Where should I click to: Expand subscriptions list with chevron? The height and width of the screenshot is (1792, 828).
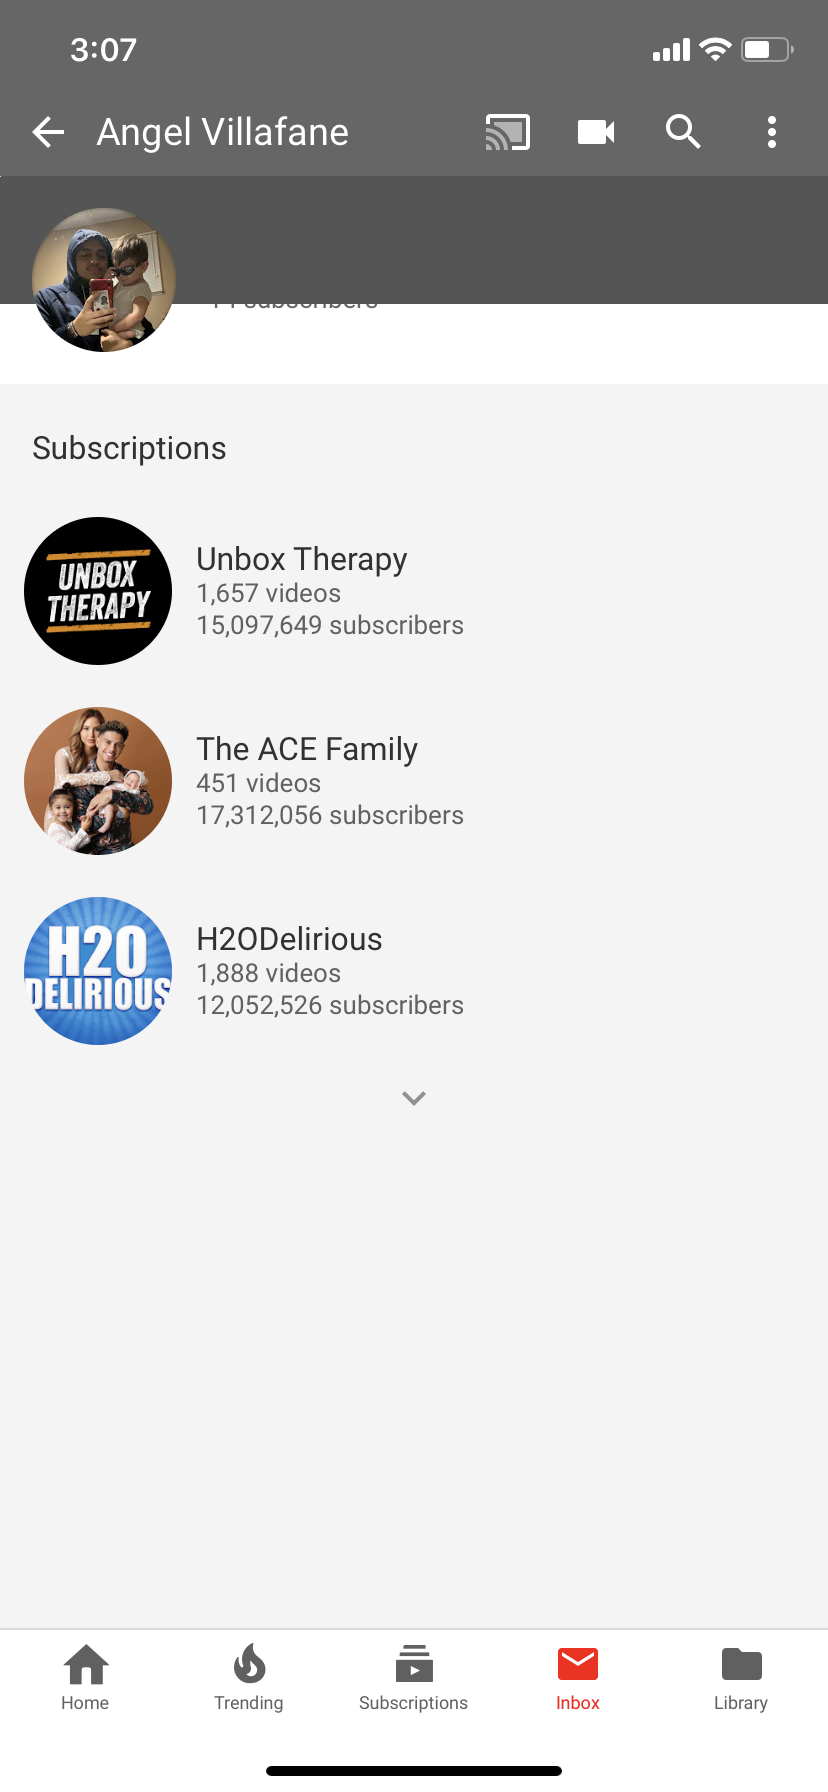tap(414, 1098)
